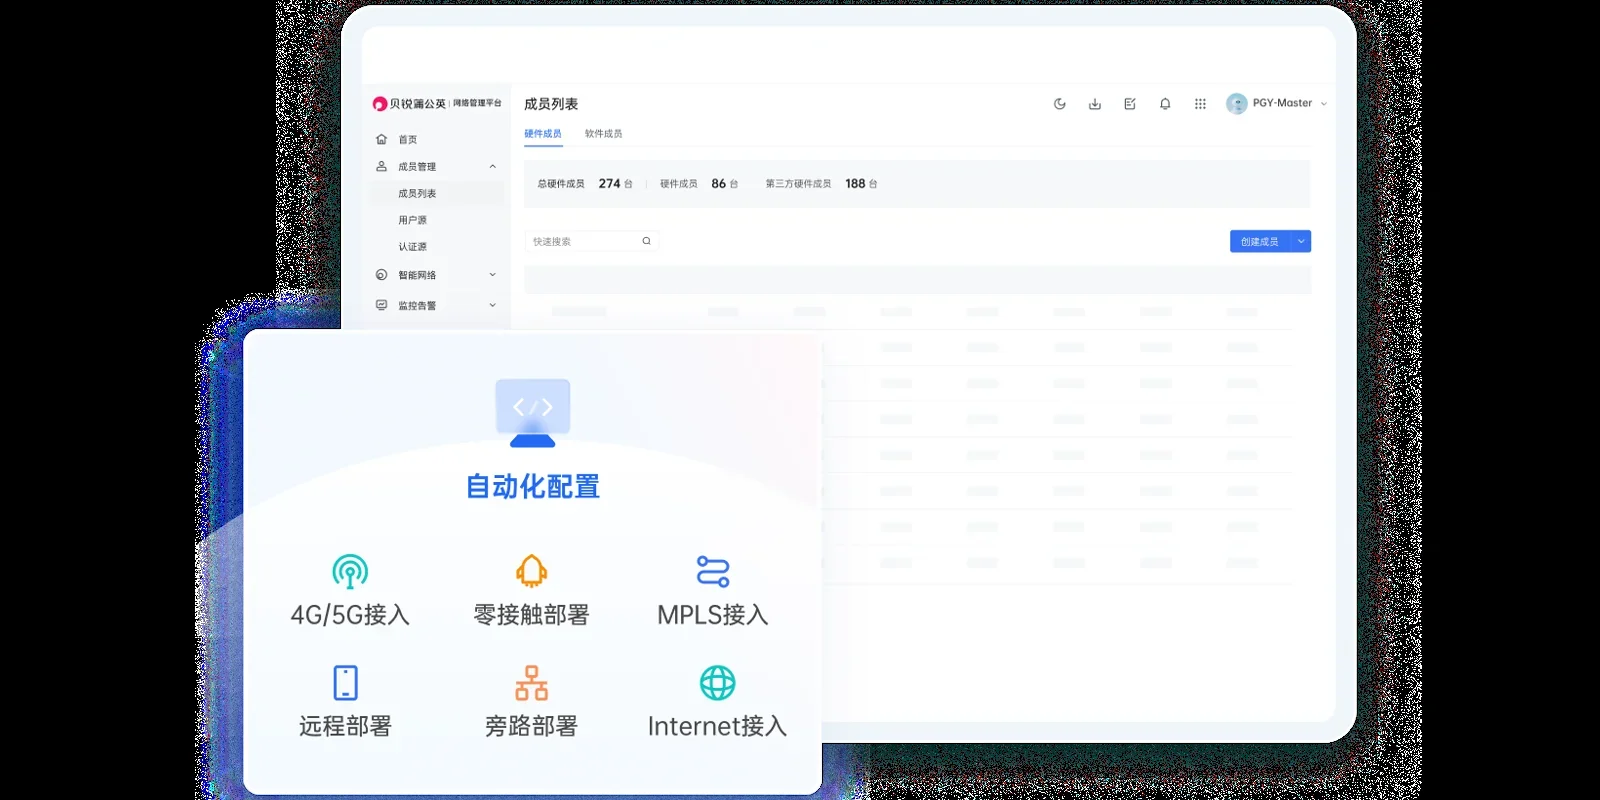The height and width of the screenshot is (800, 1600).
Task: Switch to the 软件成员 tab
Action: [x=603, y=134]
